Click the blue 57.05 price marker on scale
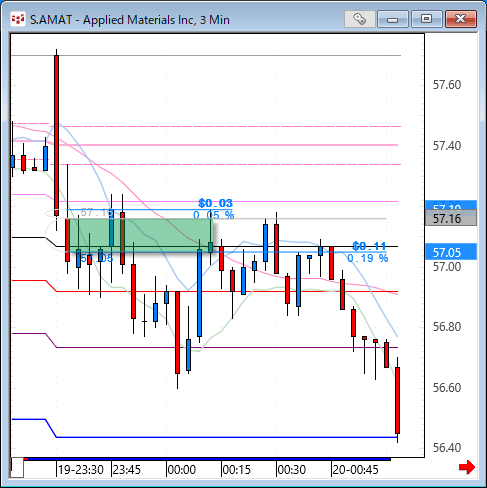487x488 pixels. click(451, 252)
